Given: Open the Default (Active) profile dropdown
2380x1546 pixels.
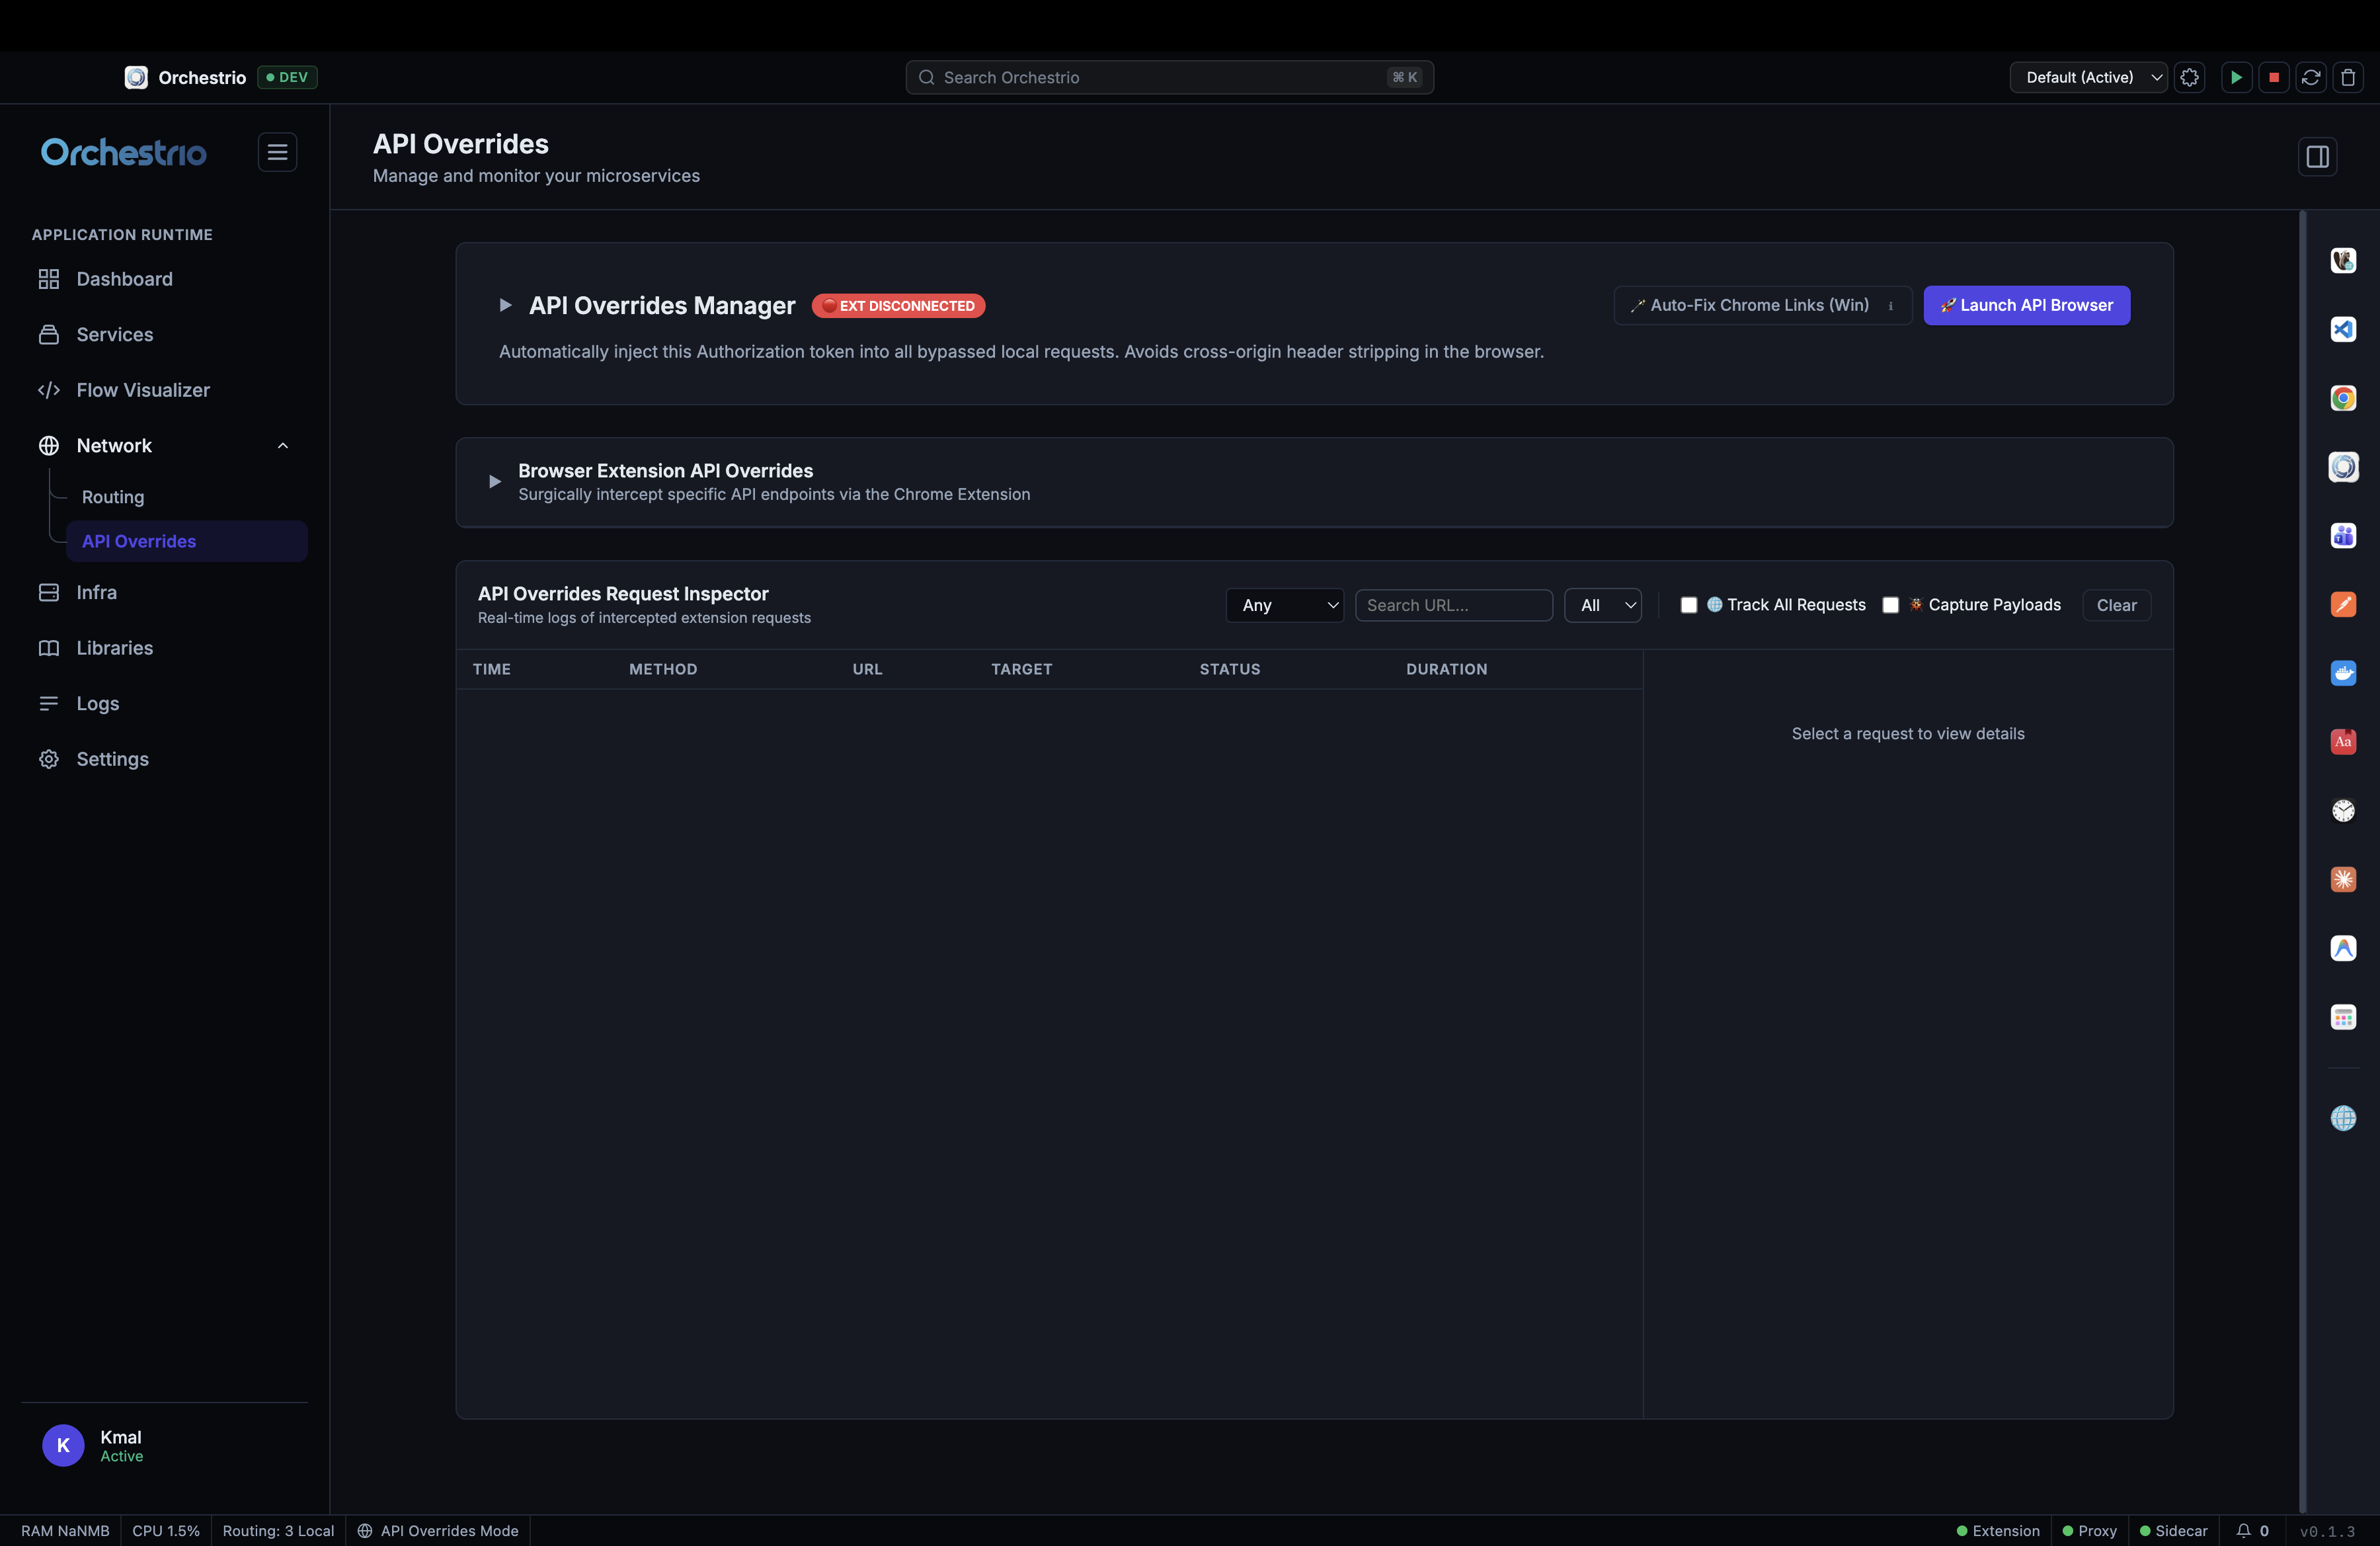Looking at the screenshot, I should coord(2088,77).
